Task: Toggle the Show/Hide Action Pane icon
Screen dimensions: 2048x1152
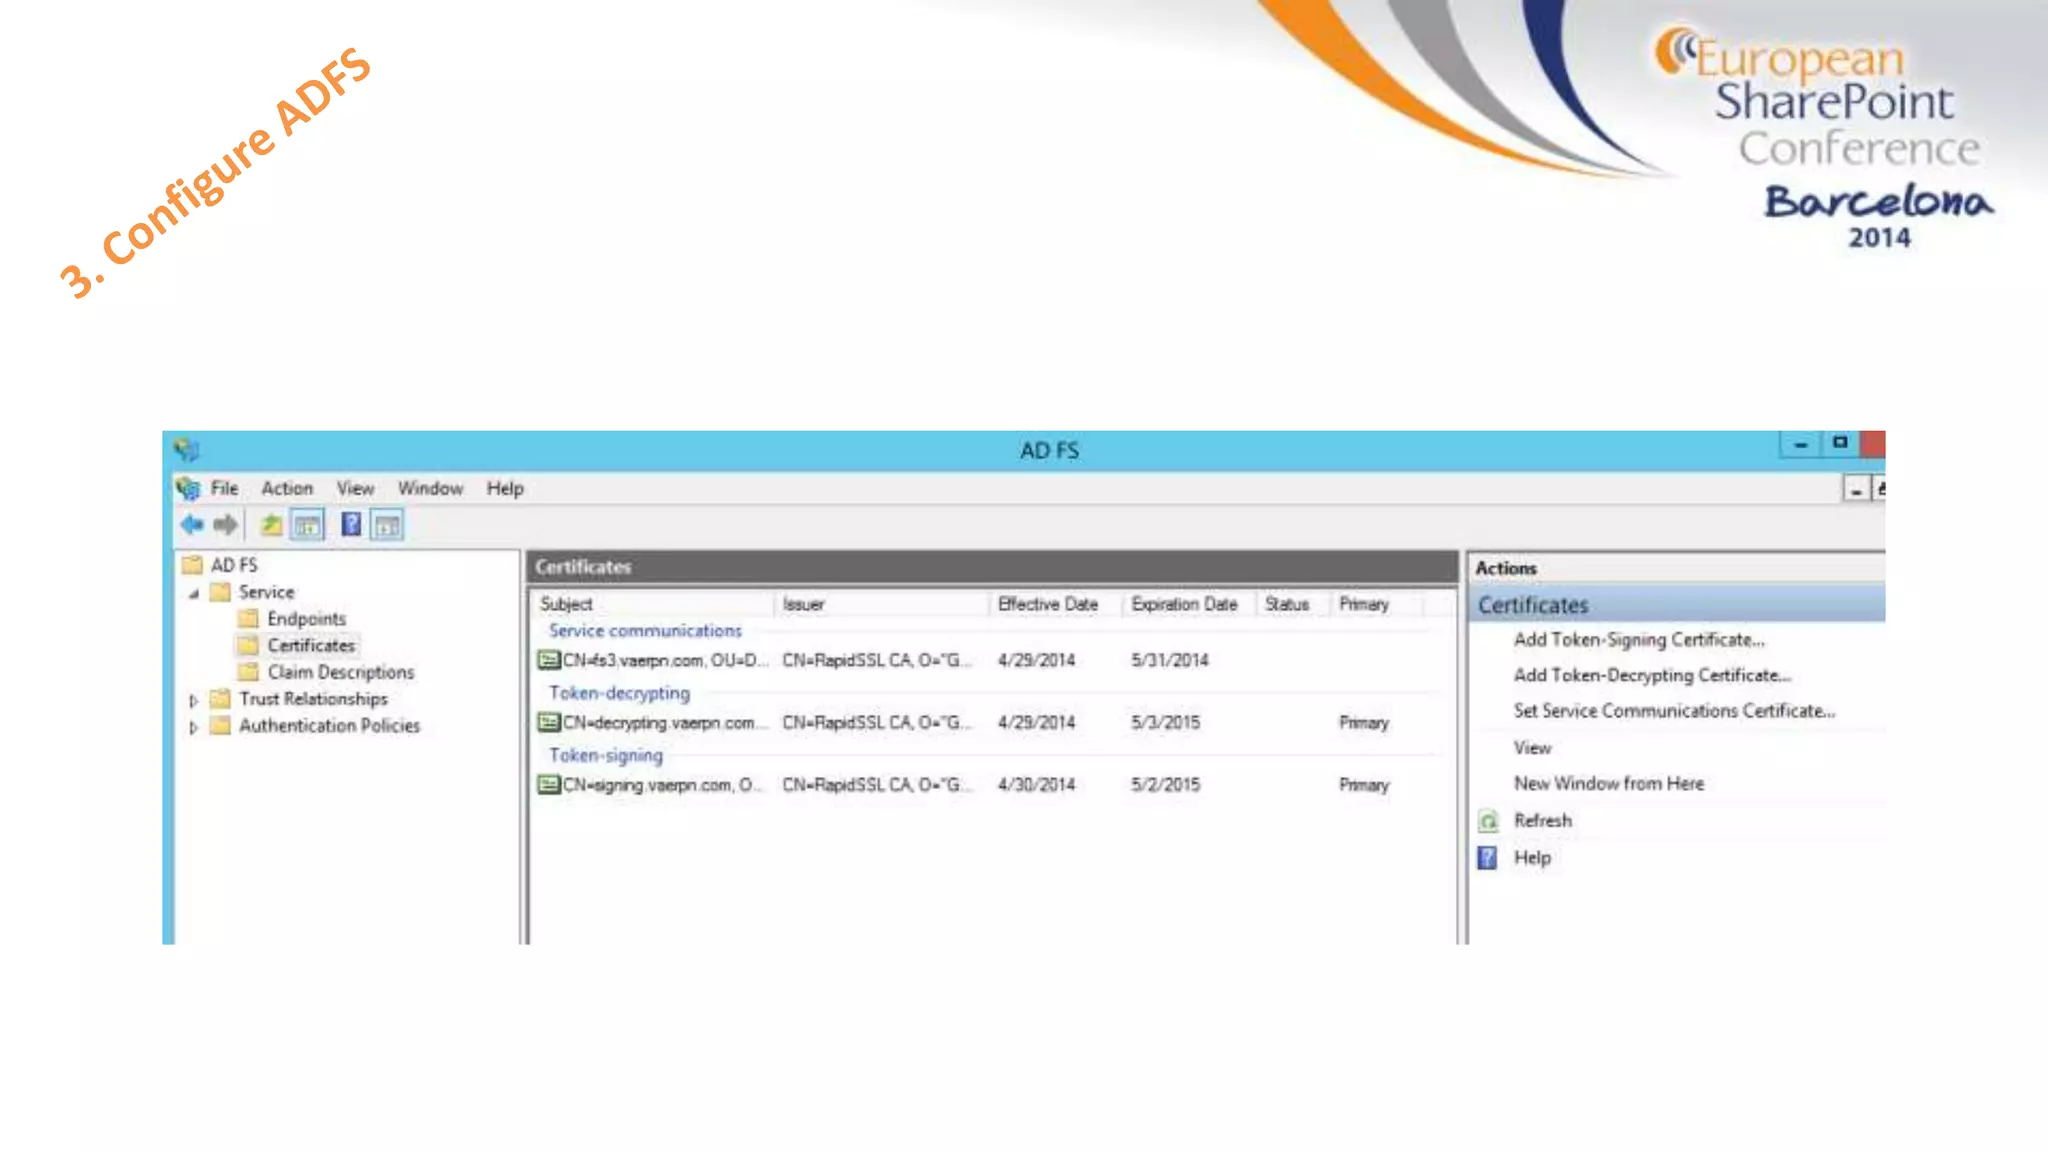Action: click(387, 524)
